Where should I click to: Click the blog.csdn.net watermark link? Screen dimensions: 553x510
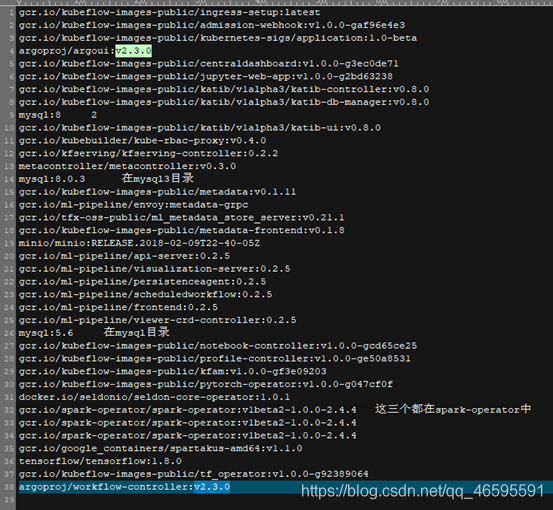tap(422, 491)
